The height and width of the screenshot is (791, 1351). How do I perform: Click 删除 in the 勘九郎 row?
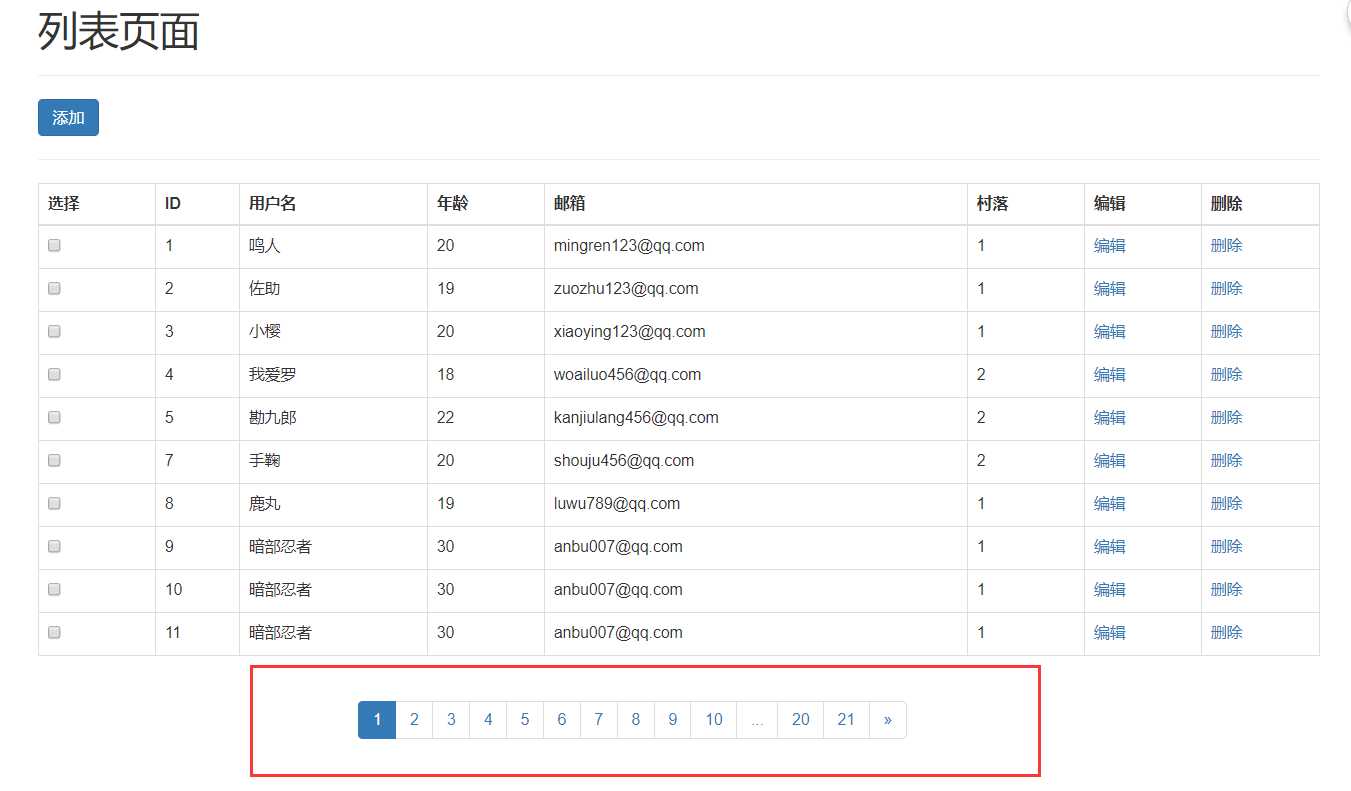tap(1226, 418)
